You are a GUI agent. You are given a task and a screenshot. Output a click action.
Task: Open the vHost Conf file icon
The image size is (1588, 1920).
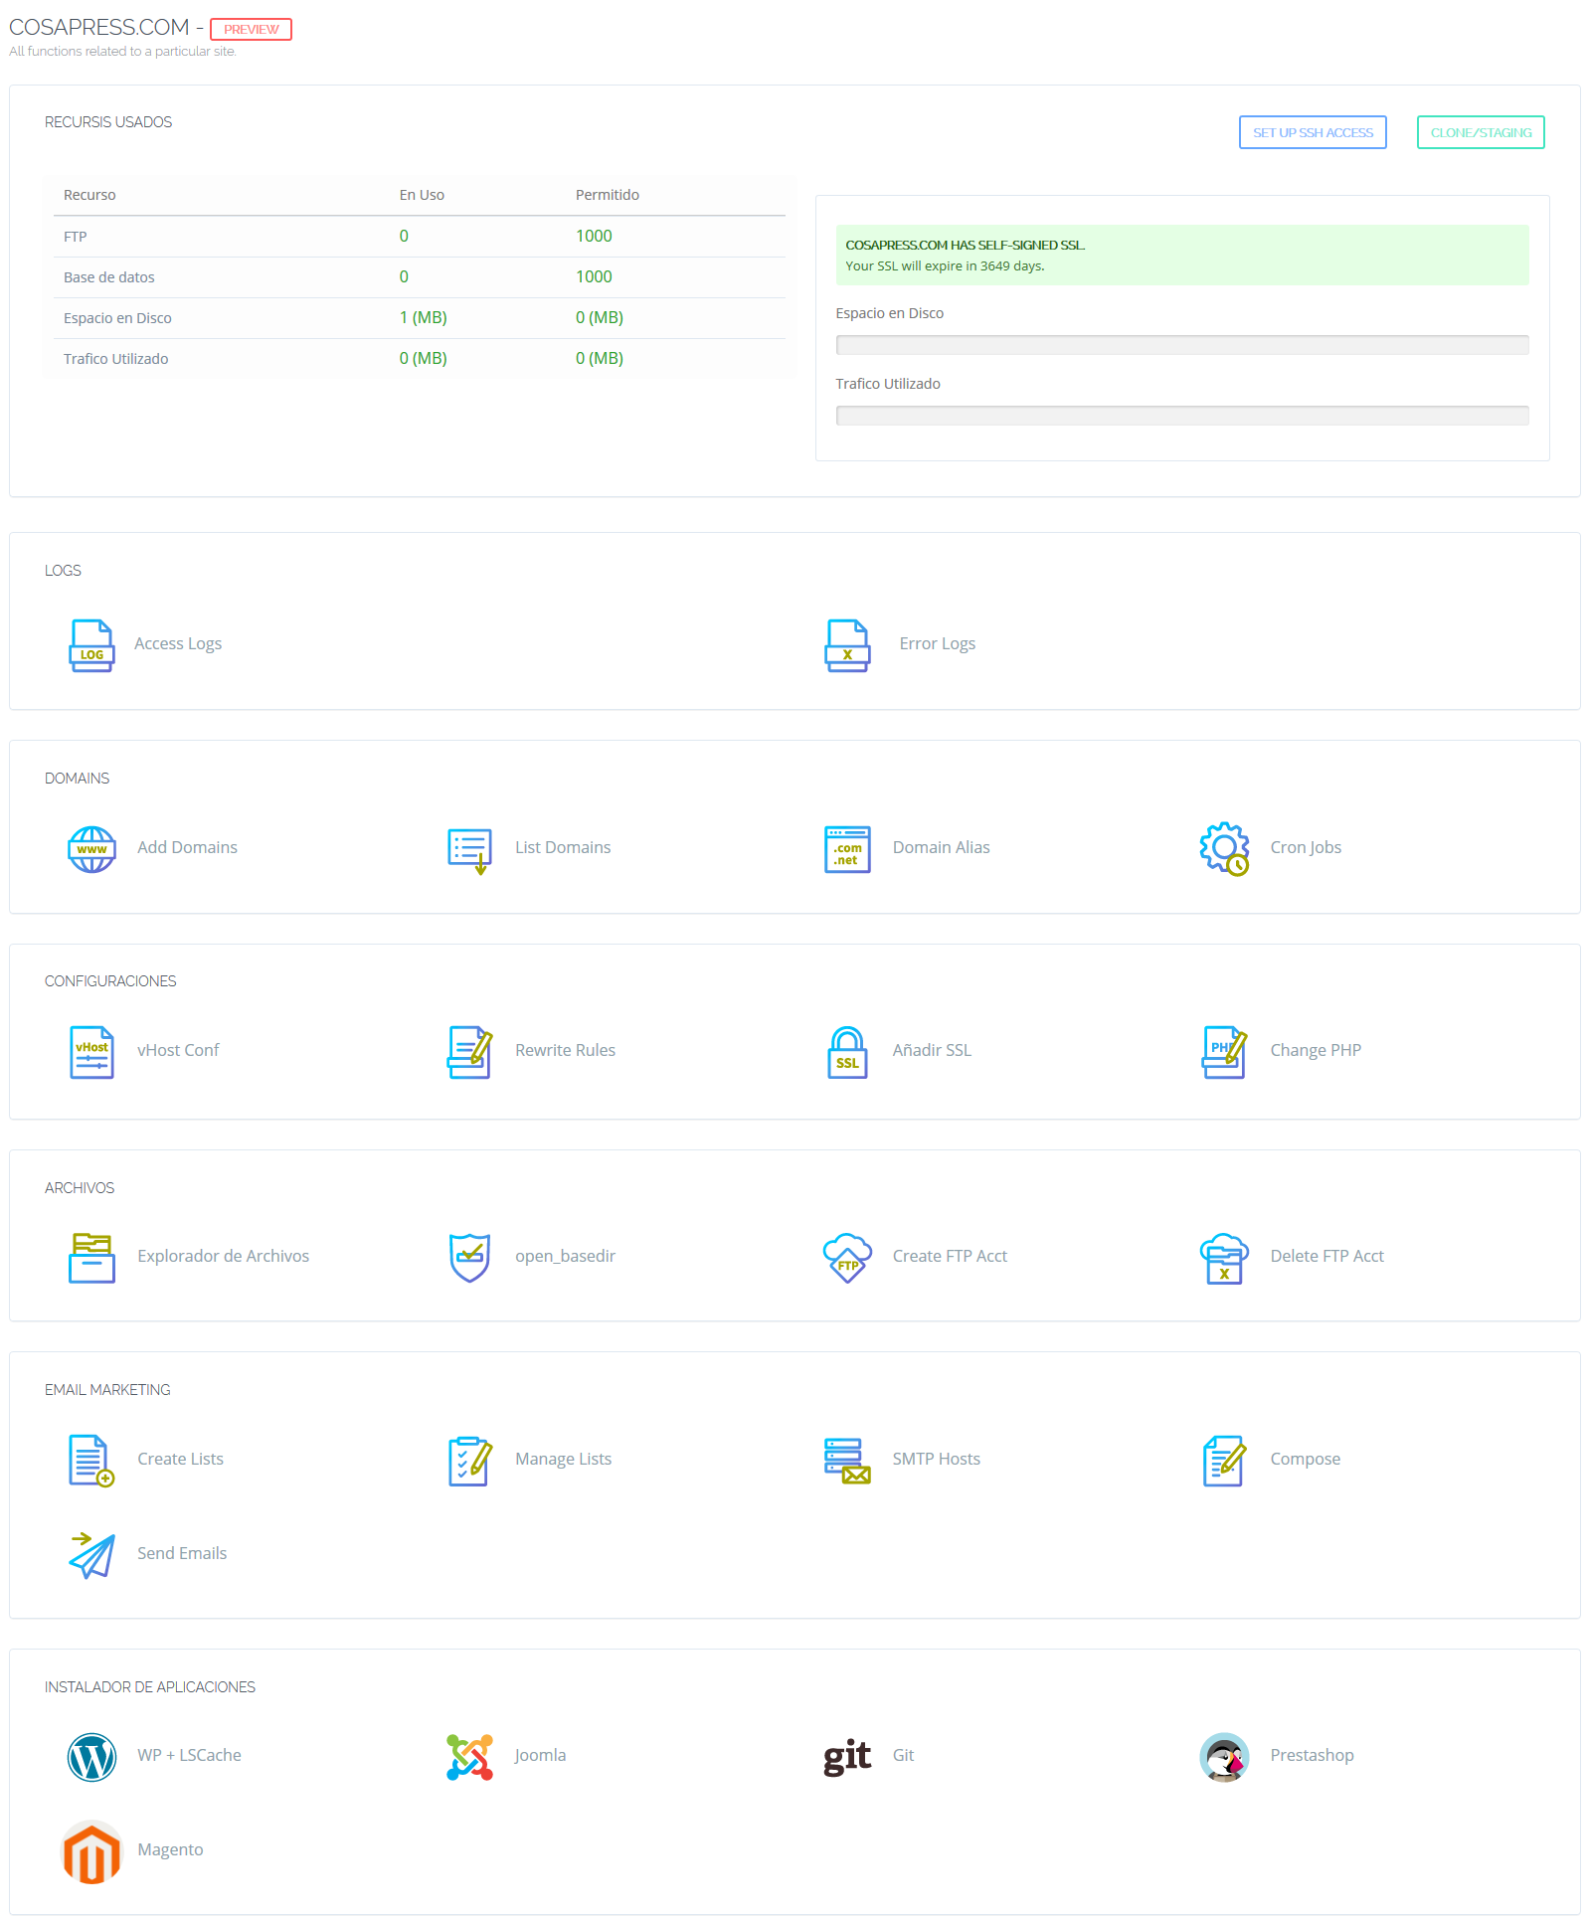[x=91, y=1052]
